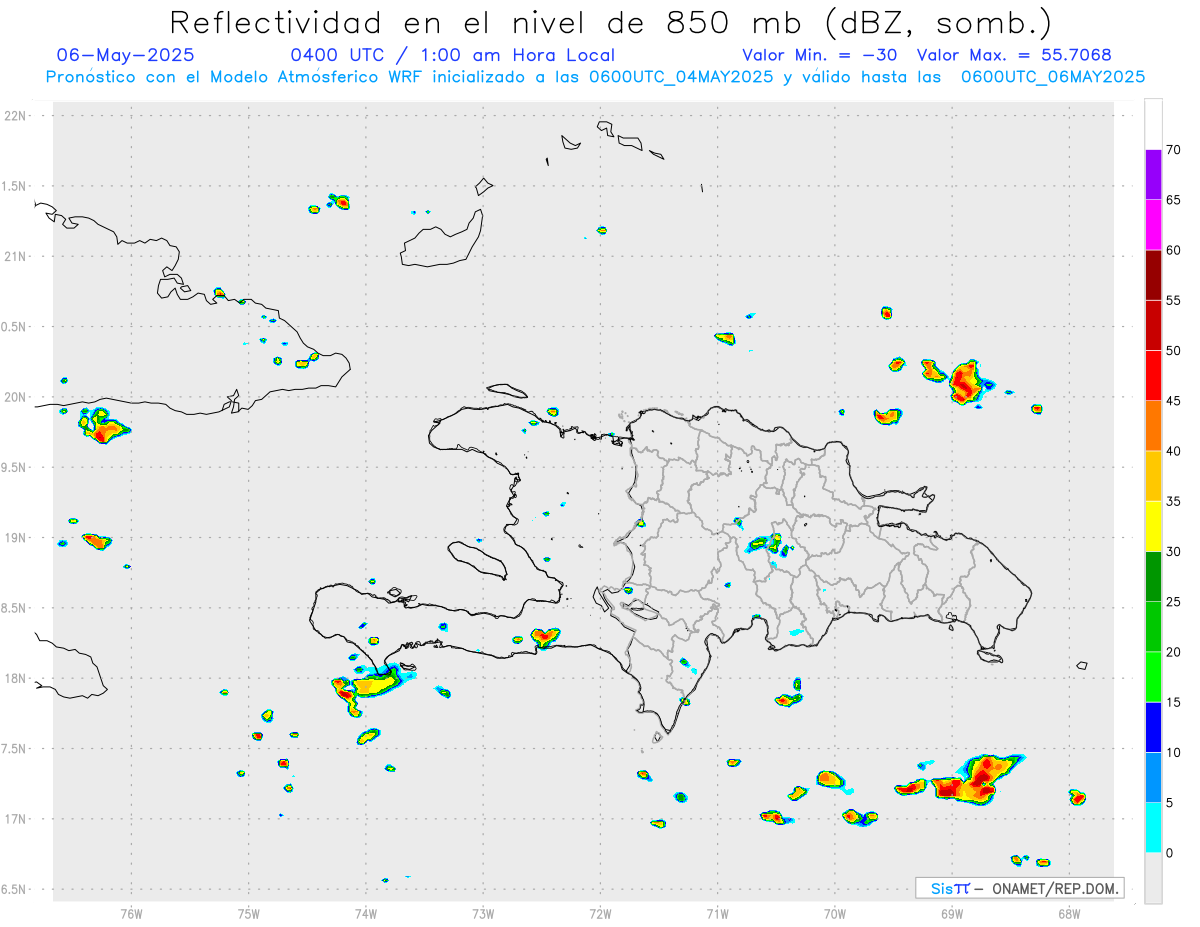This screenshot has width=1200, height=927.
Task: Click the '68W' longitude label
Action: (x=1069, y=913)
